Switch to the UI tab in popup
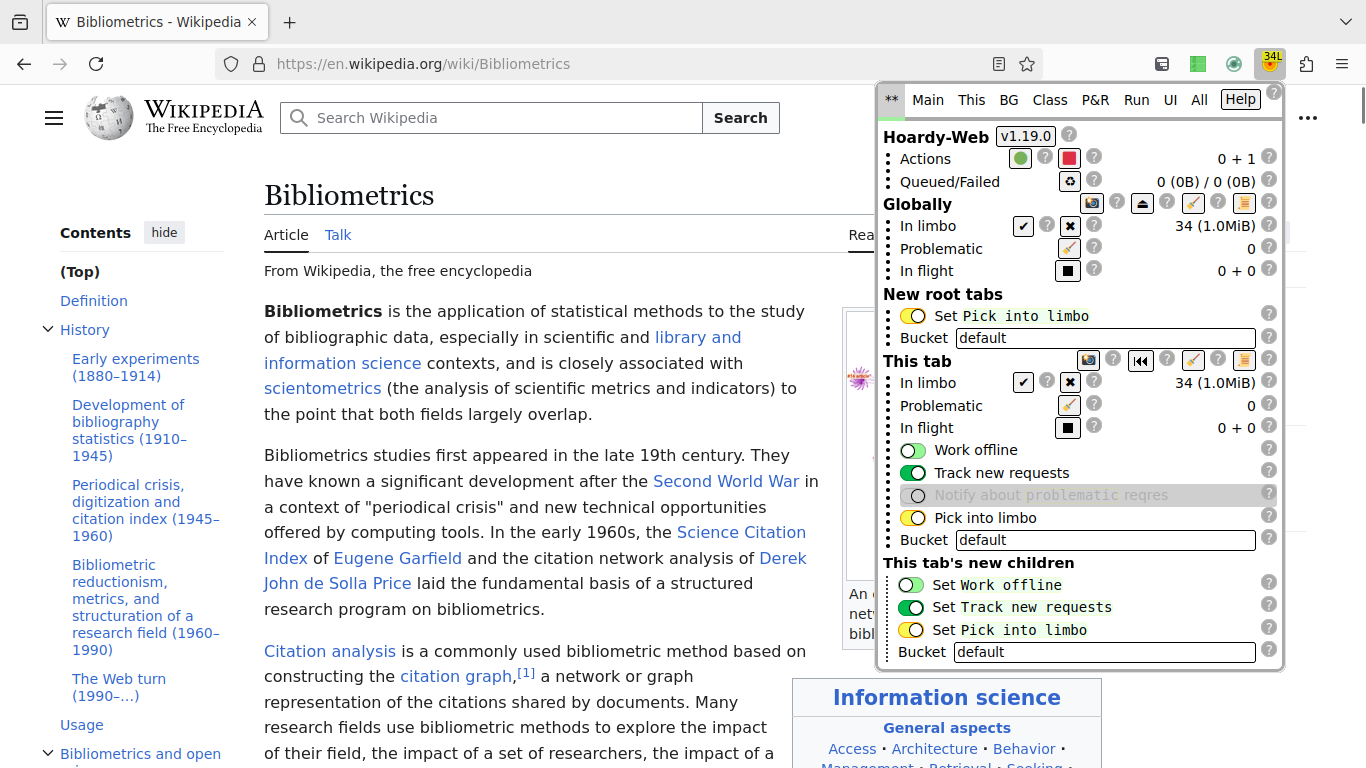 tap(1170, 100)
